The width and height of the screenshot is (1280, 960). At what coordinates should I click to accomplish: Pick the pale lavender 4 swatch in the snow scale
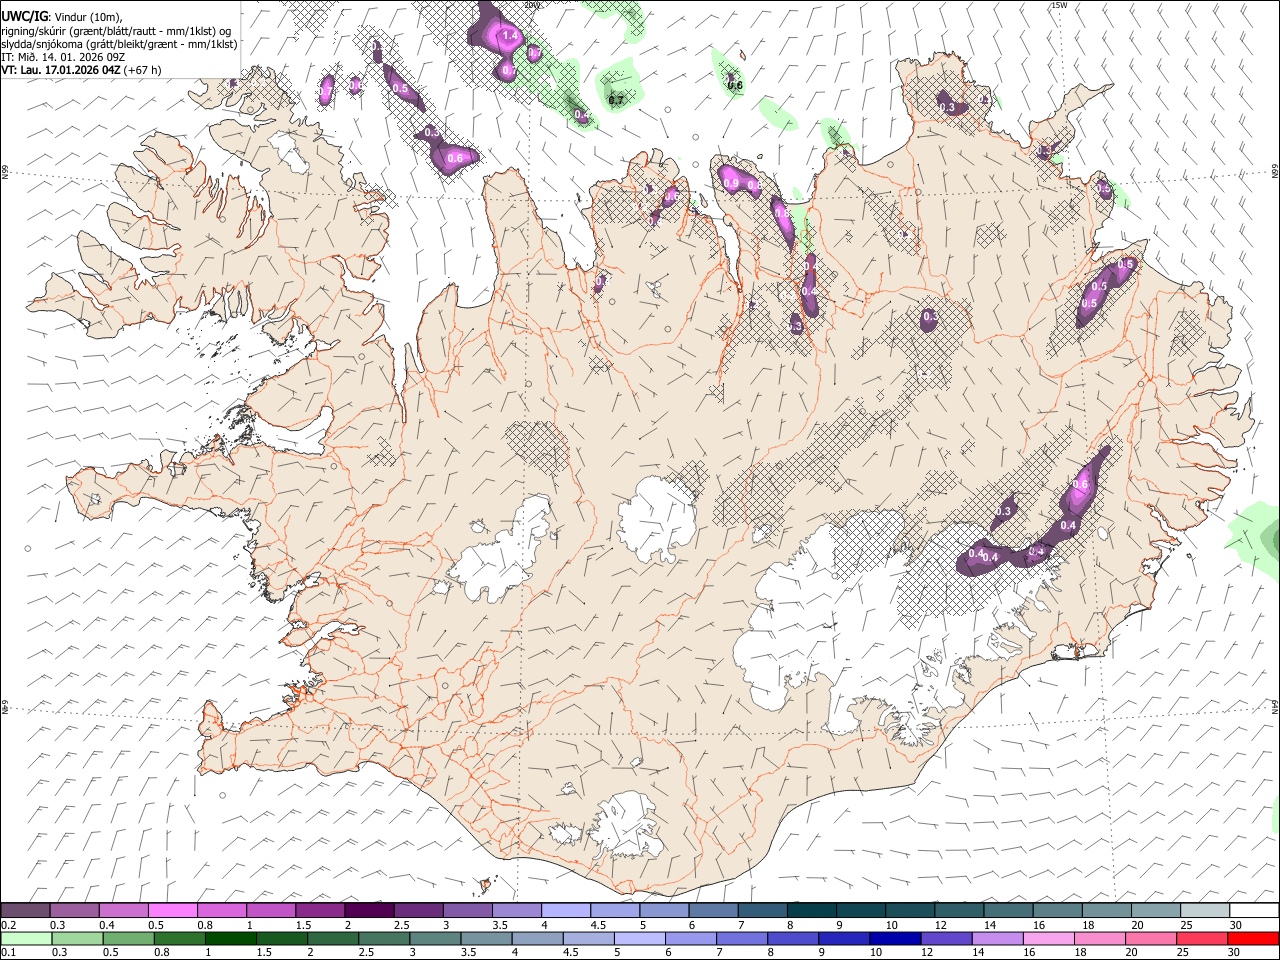[566, 911]
